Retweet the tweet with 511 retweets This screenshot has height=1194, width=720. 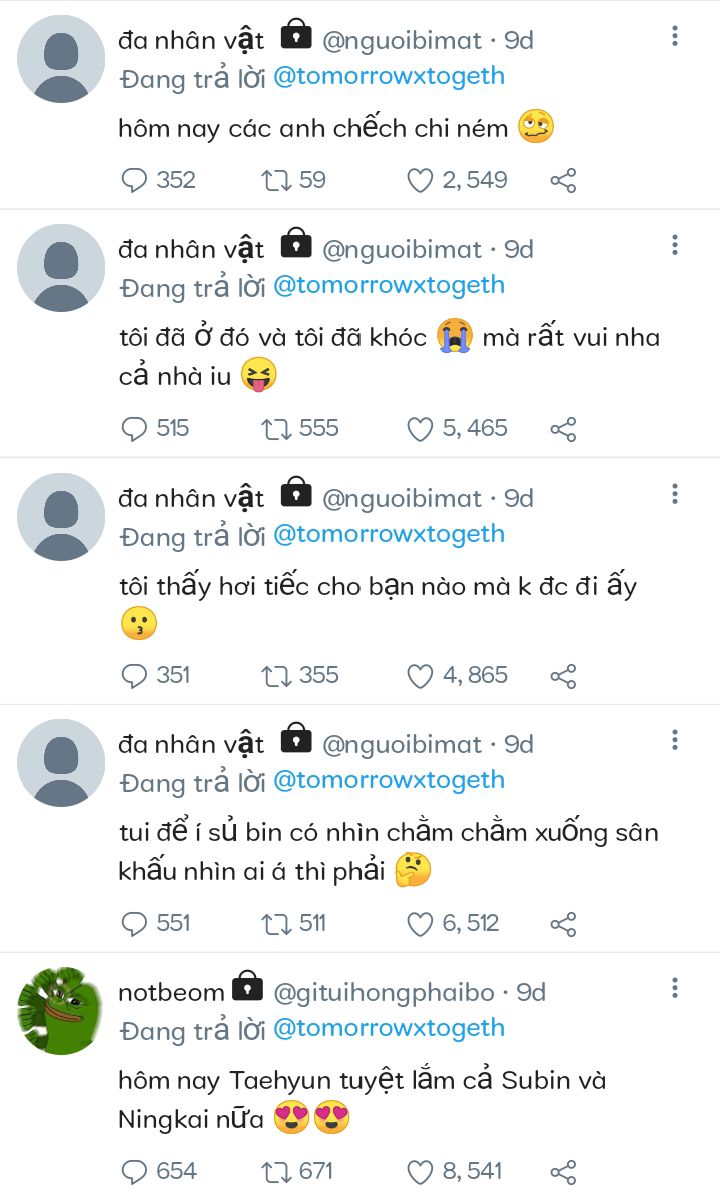point(275,923)
